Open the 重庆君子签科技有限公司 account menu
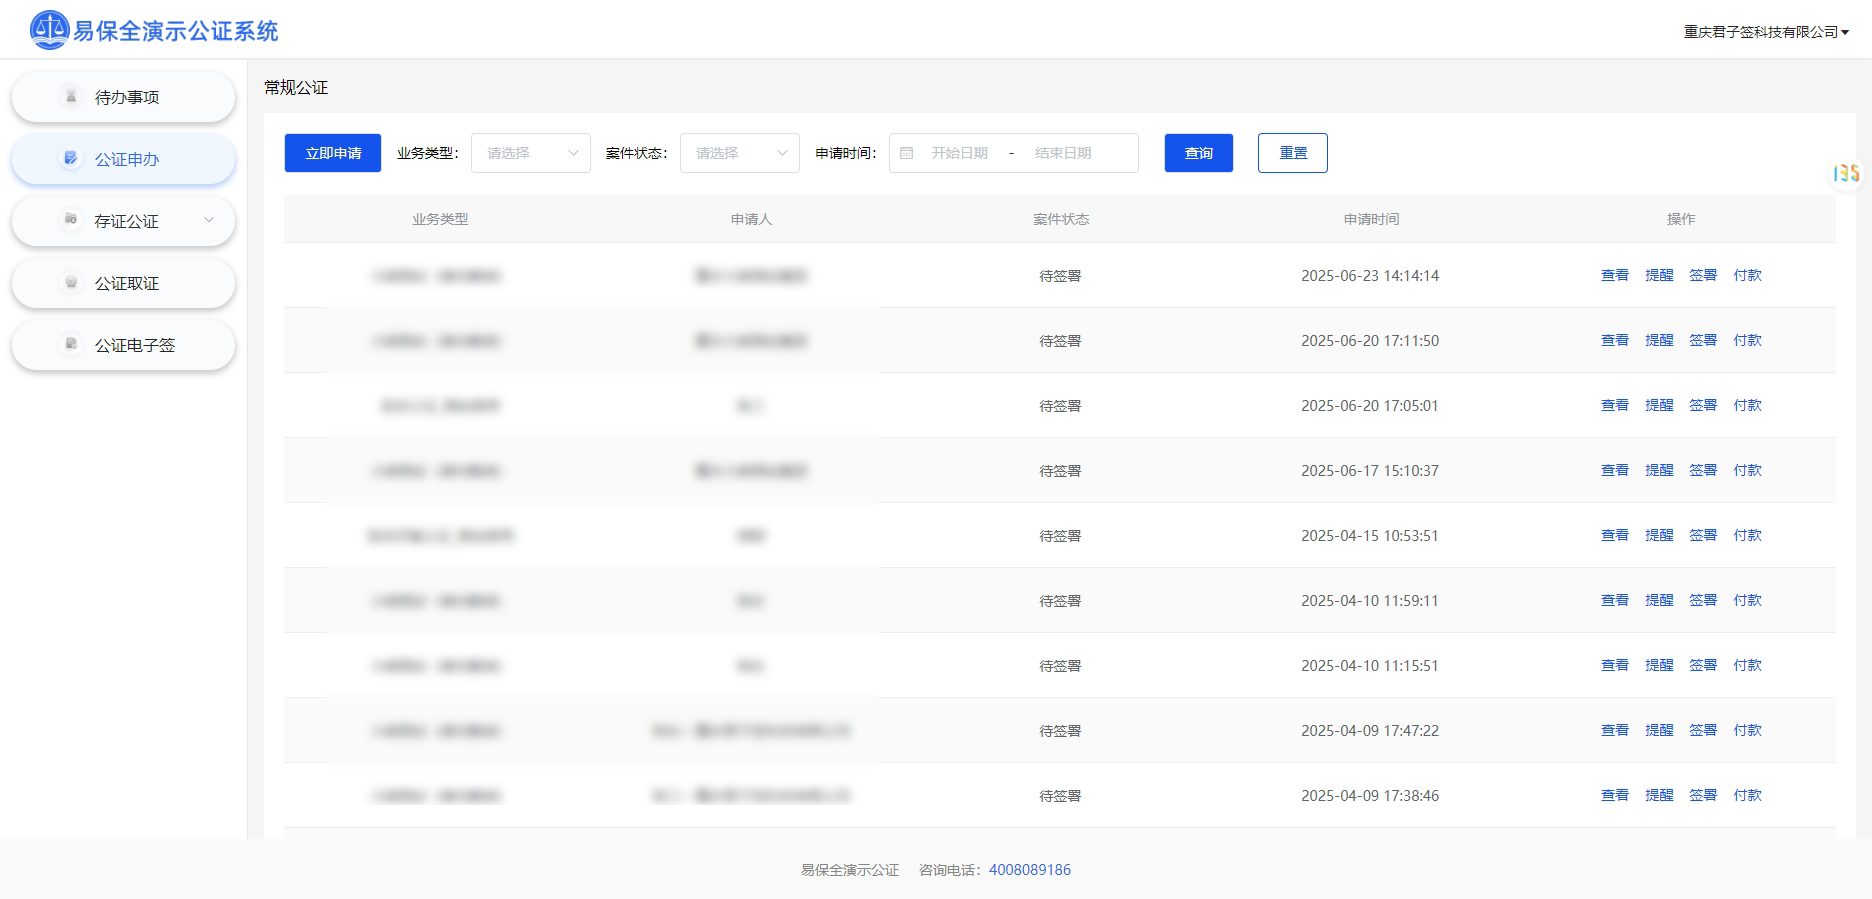This screenshot has height=899, width=1872. [1765, 32]
